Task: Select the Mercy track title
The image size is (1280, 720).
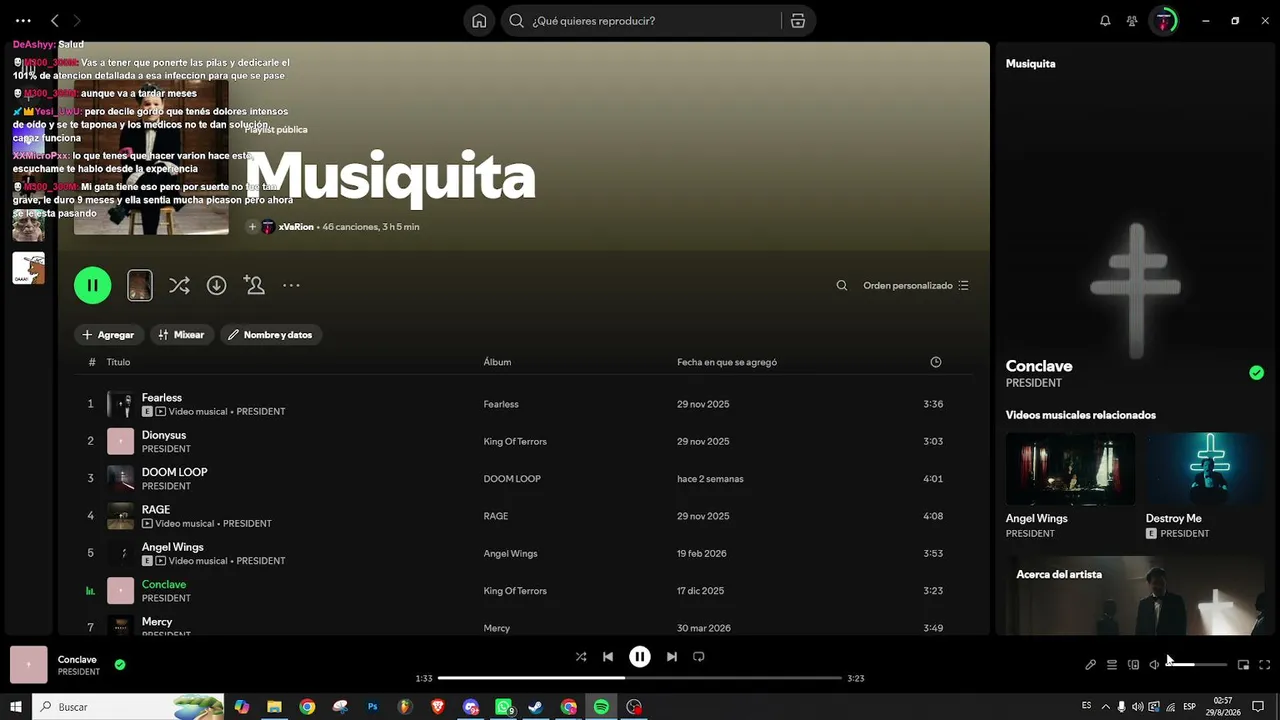Action: tap(157, 622)
